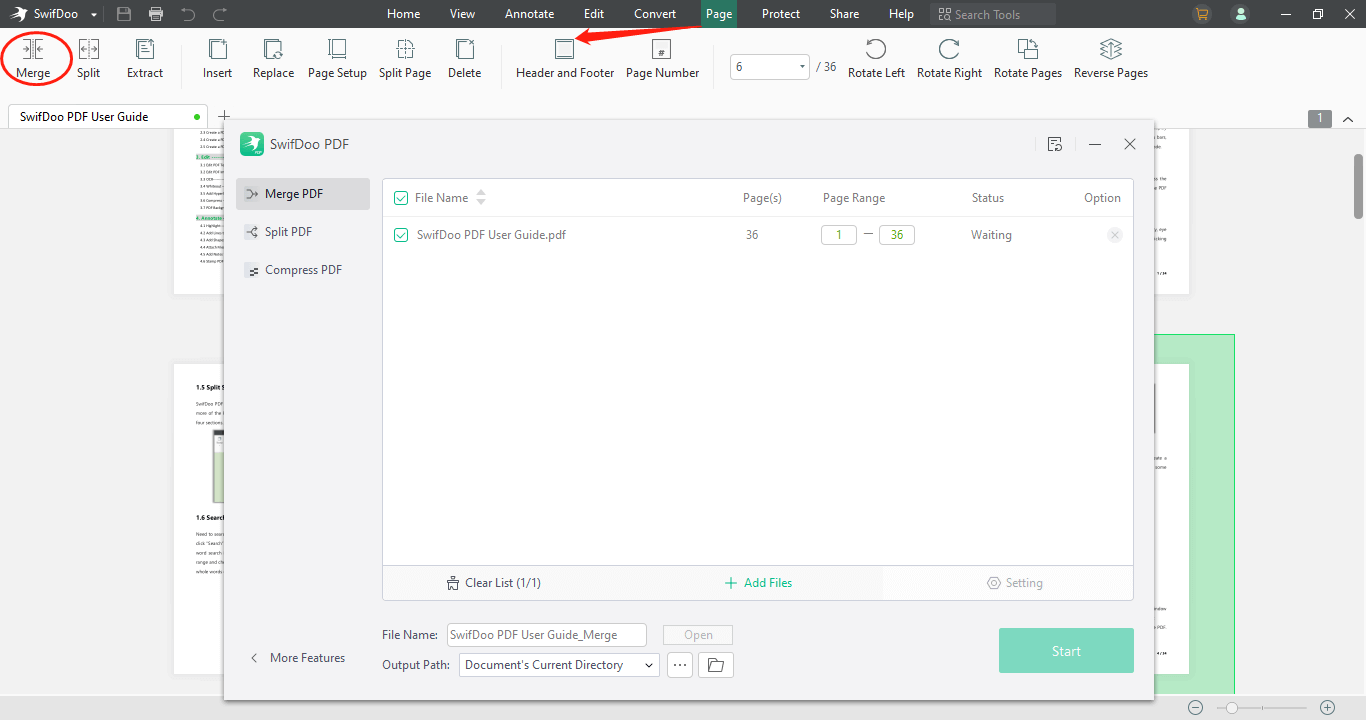The image size is (1366, 720).
Task: Save the document with the floppy icon
Action: pos(124,14)
